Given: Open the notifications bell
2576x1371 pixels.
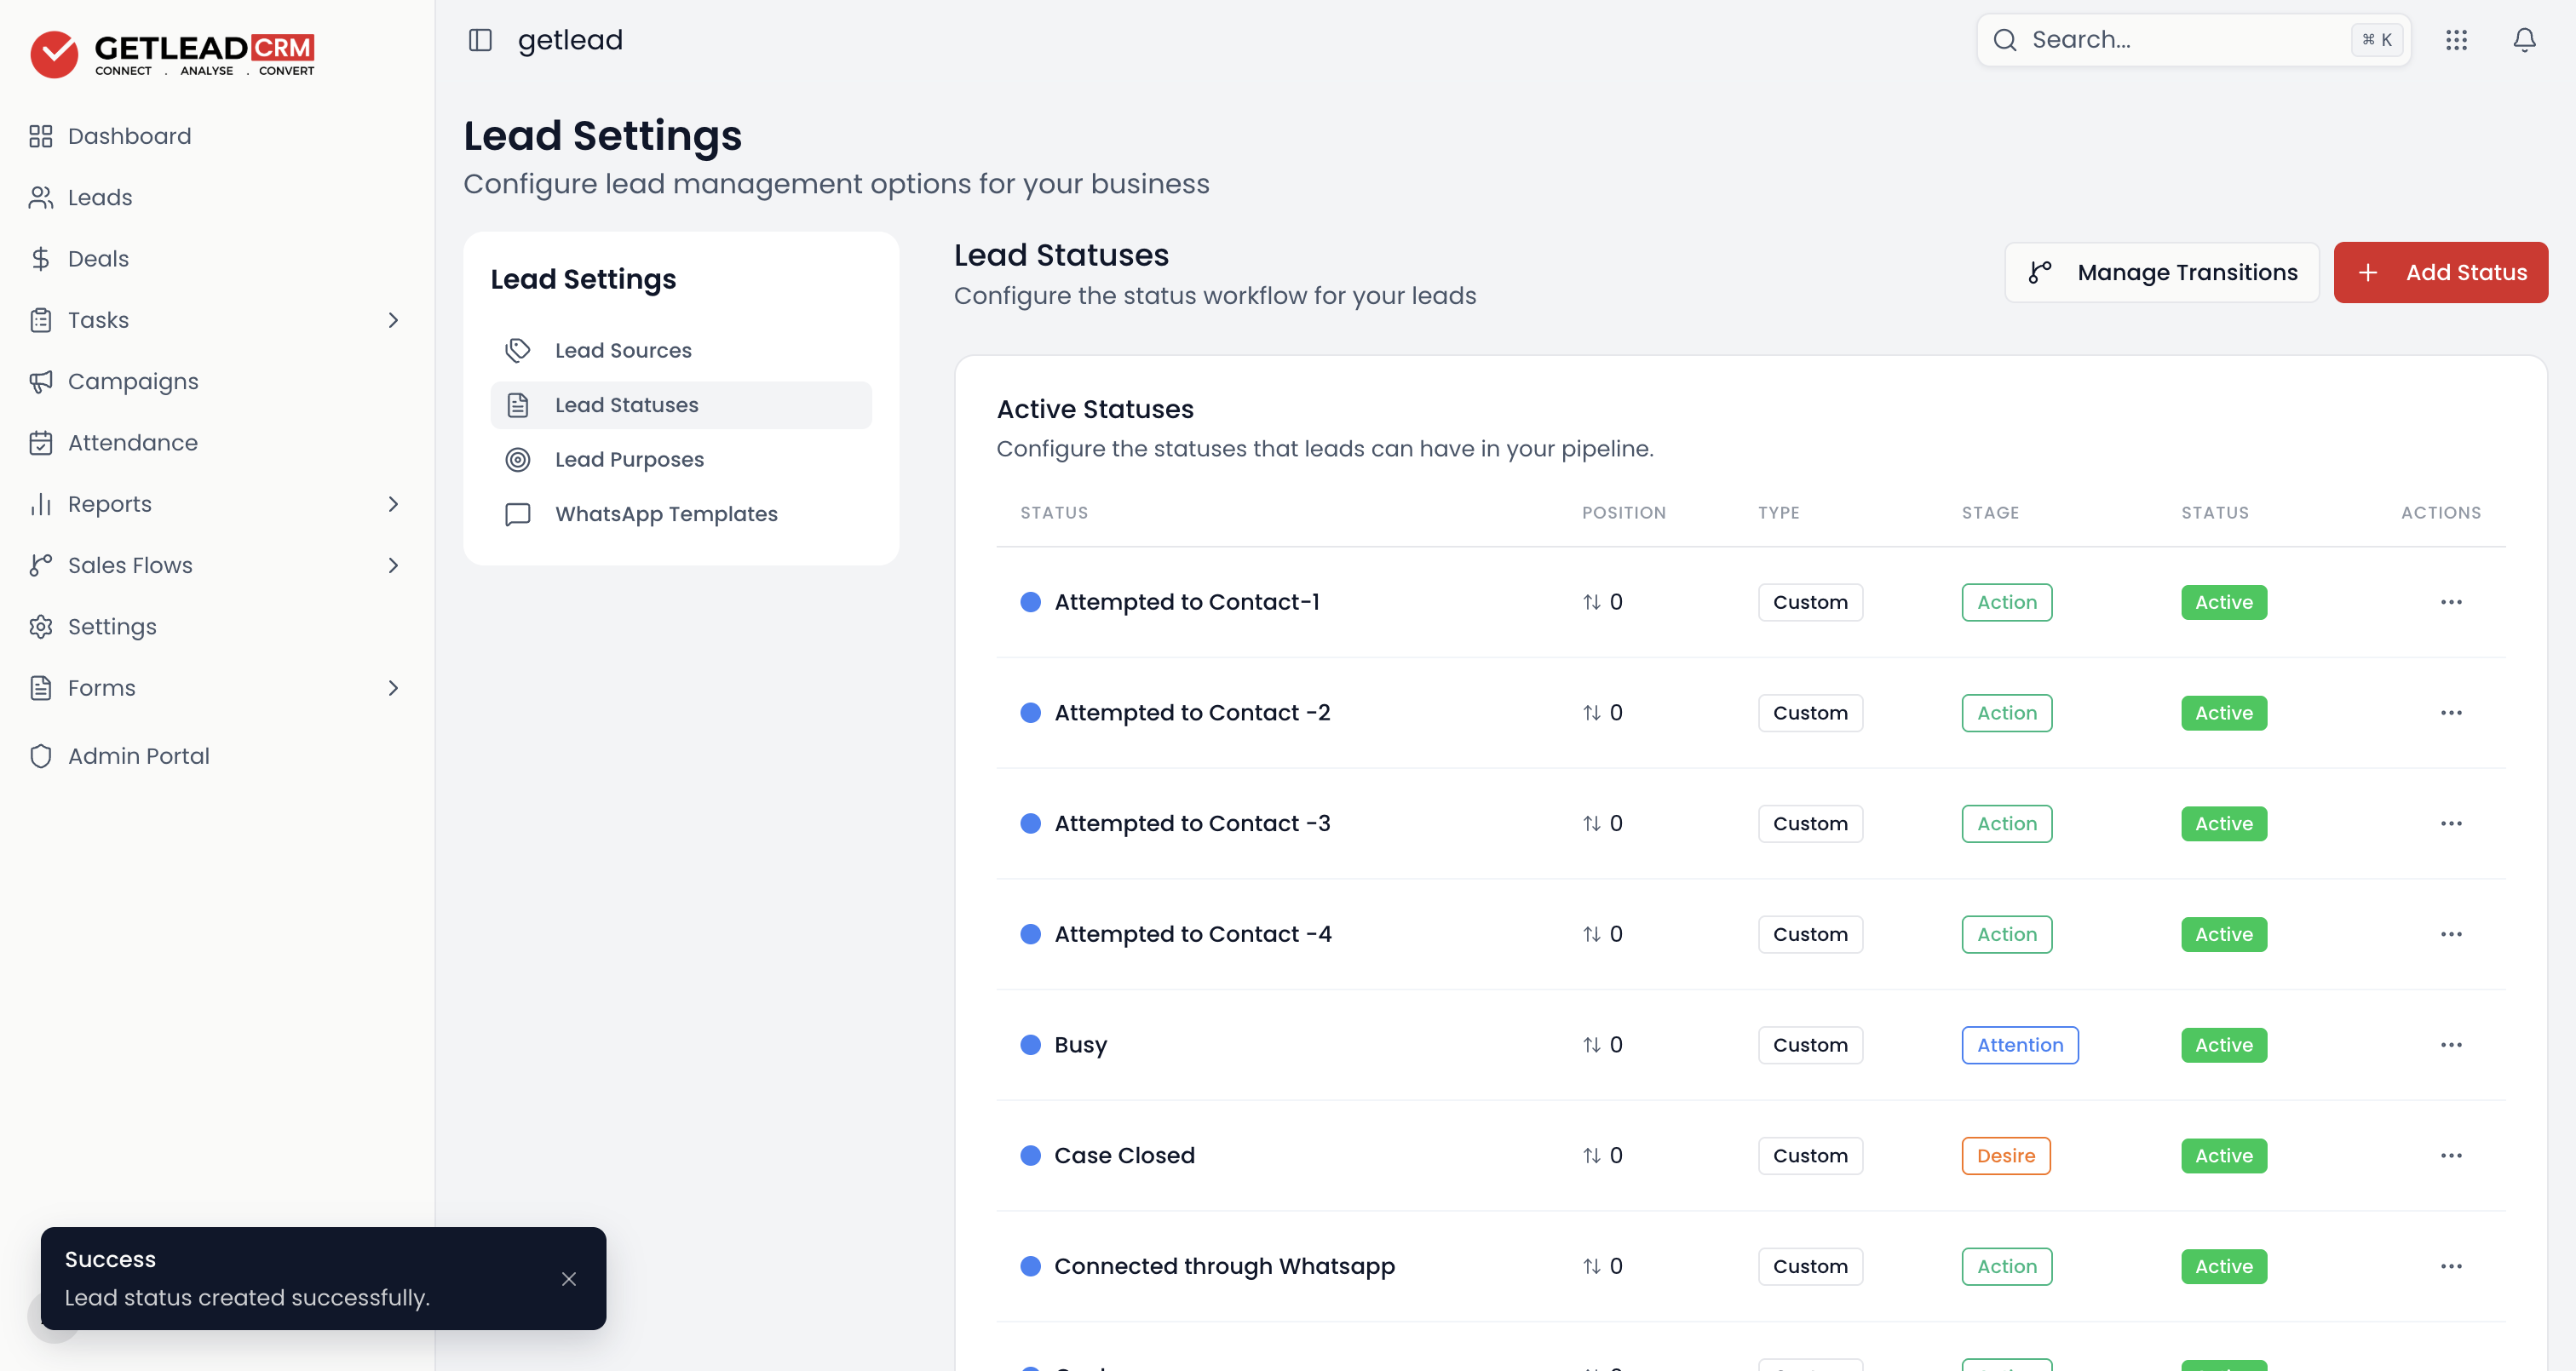Looking at the screenshot, I should click(x=2525, y=40).
